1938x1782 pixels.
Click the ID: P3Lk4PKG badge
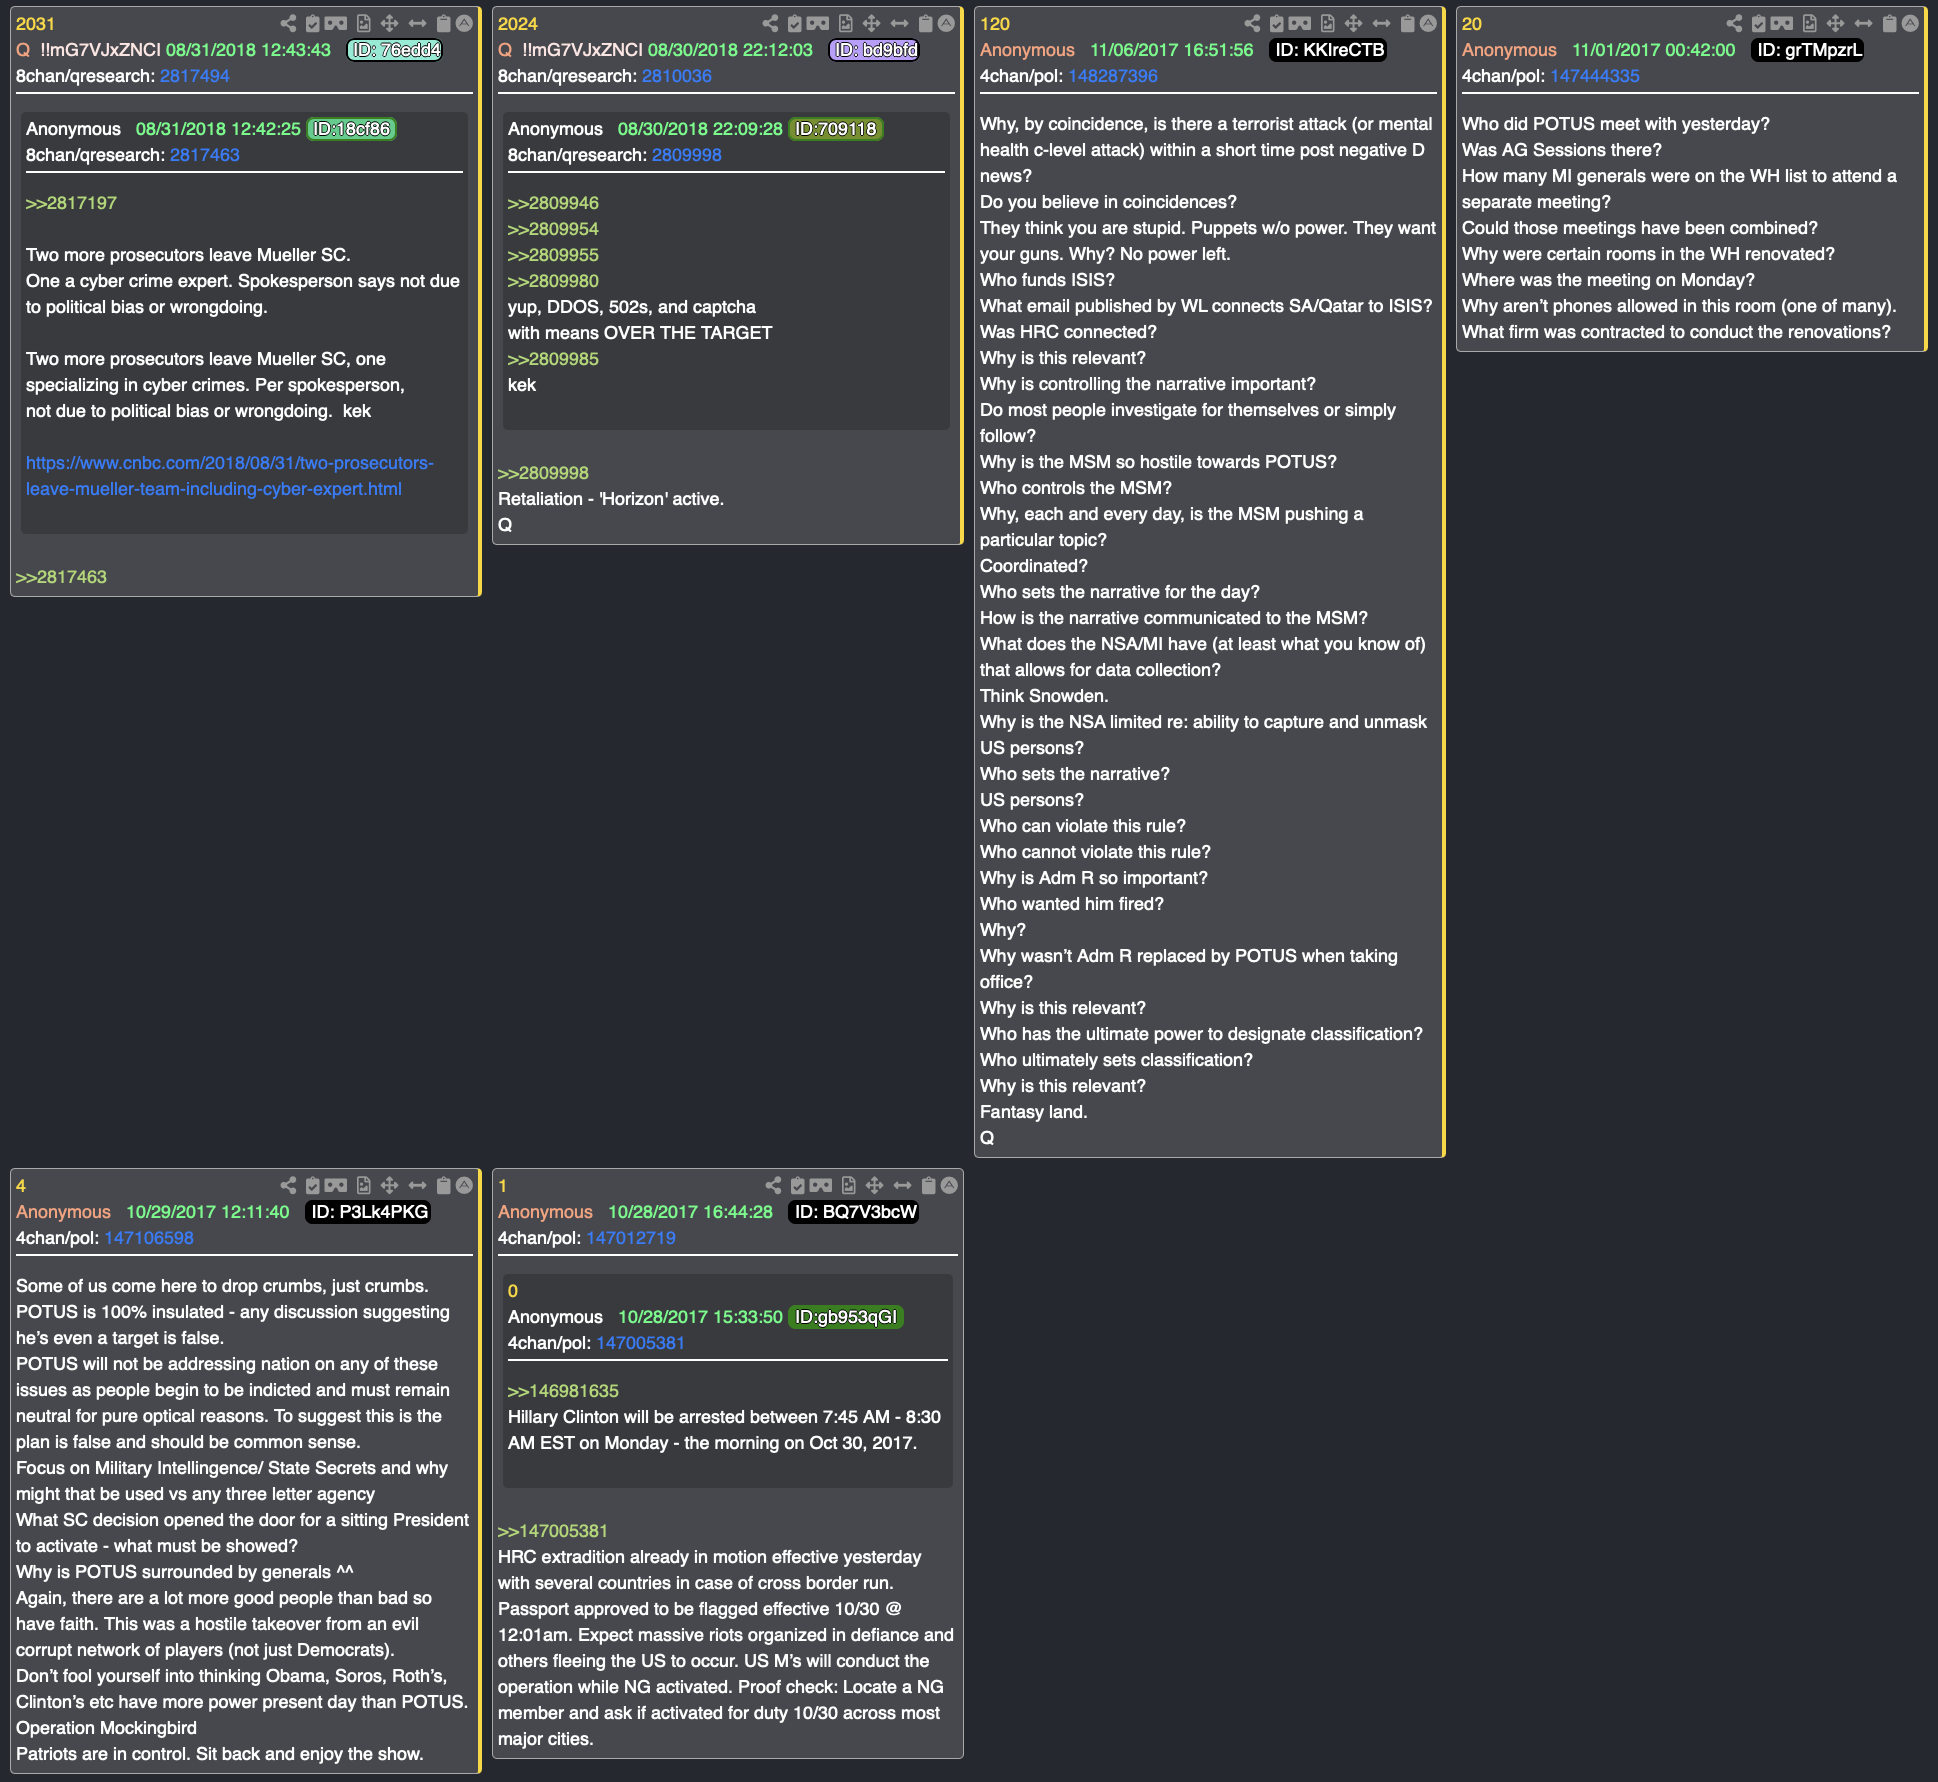[x=368, y=1212]
